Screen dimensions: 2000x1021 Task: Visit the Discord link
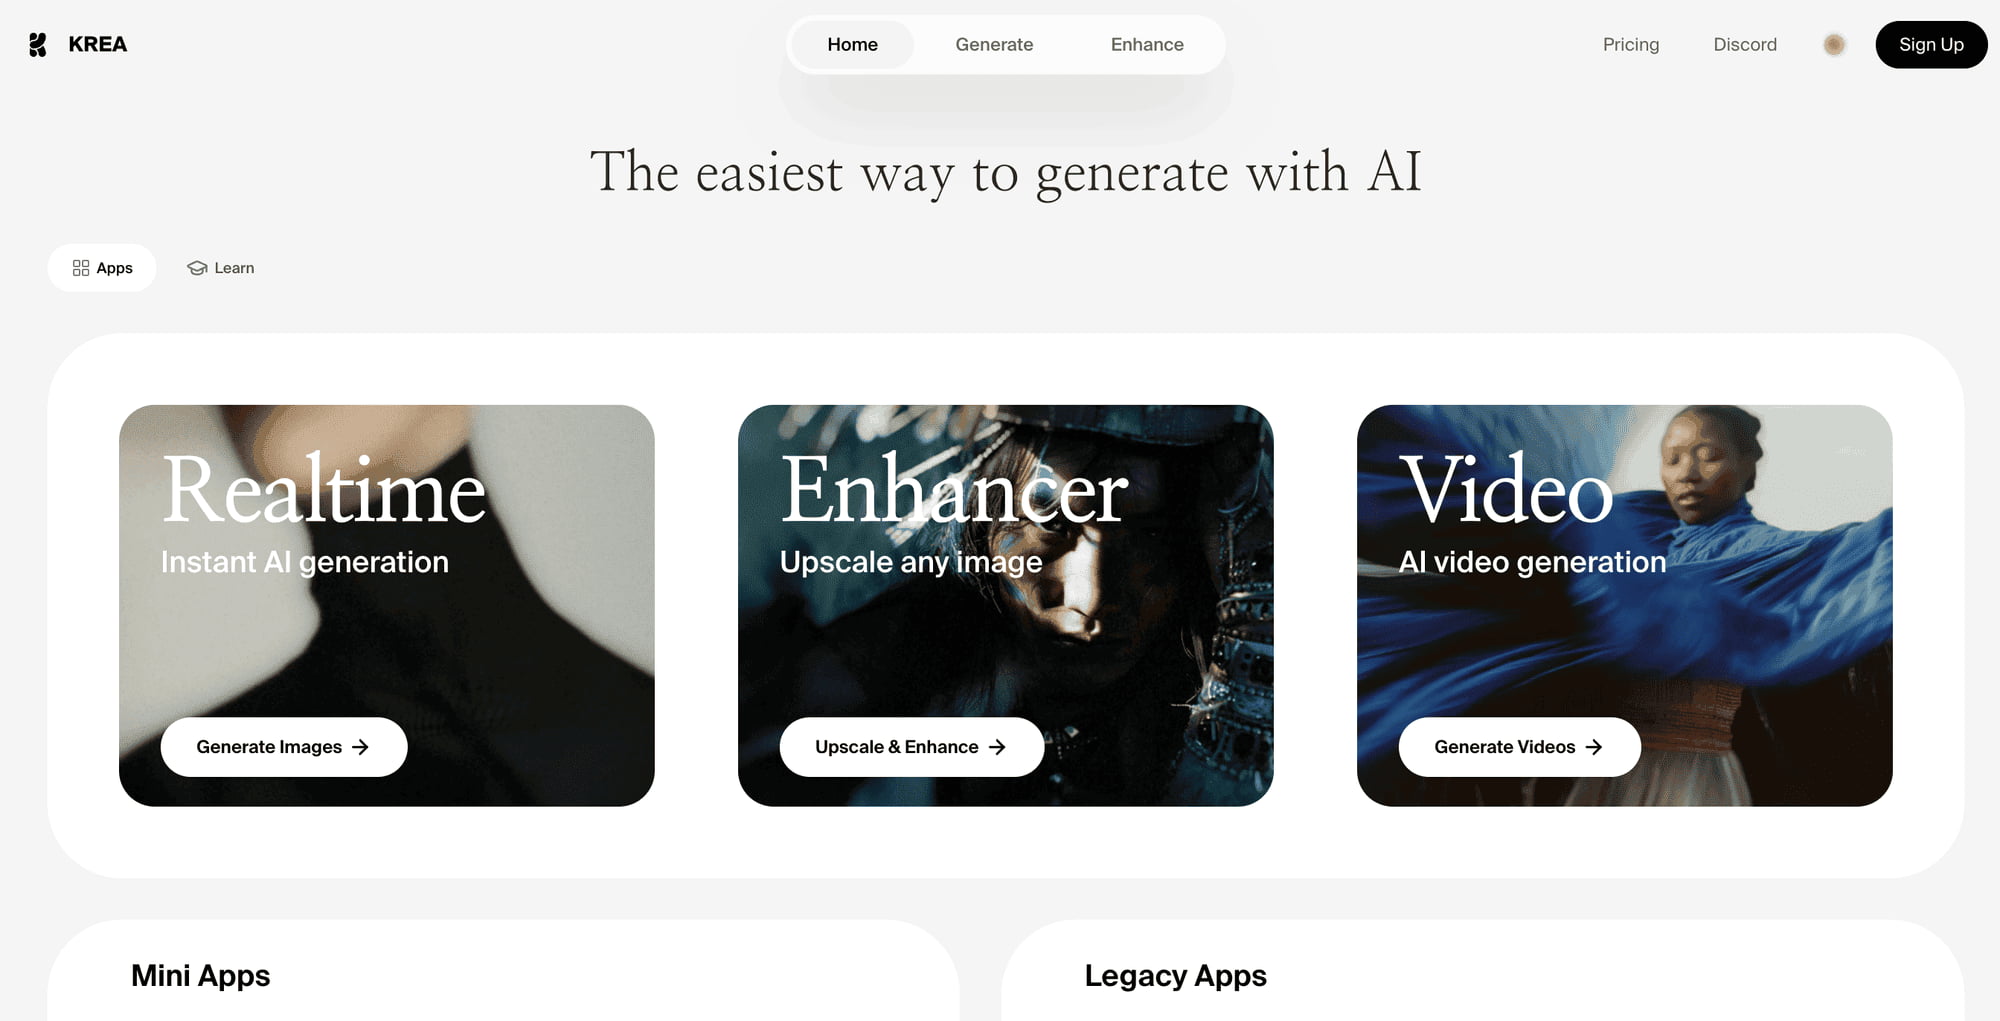click(x=1745, y=45)
